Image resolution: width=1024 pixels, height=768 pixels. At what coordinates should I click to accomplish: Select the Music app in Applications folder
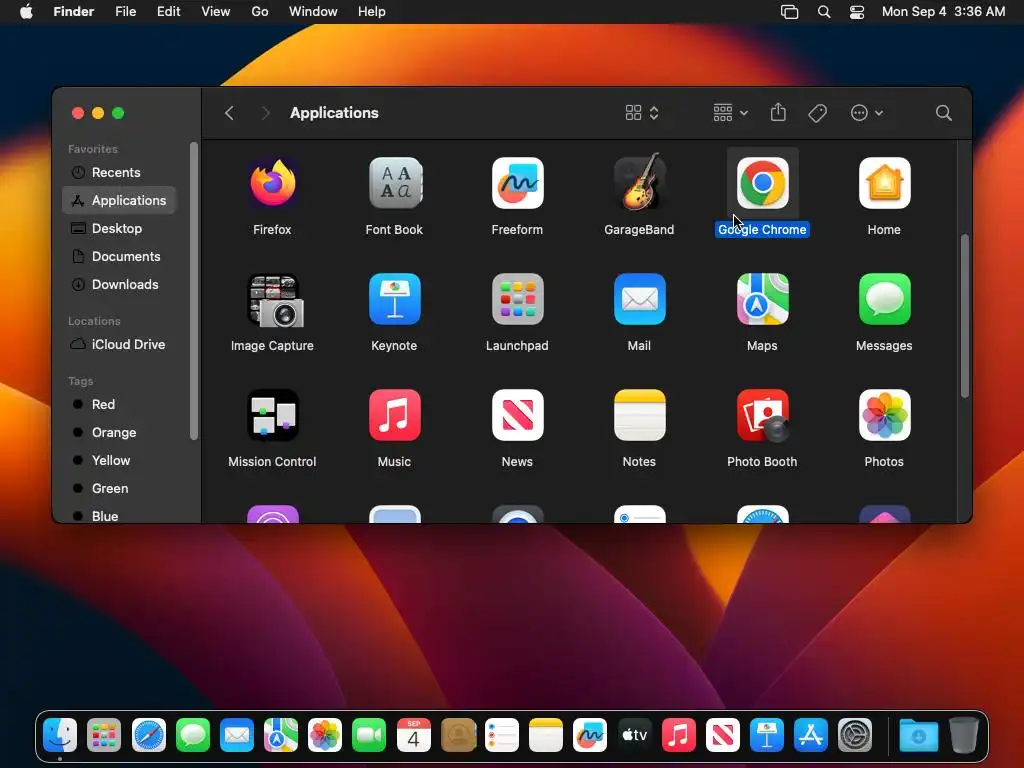pos(394,415)
